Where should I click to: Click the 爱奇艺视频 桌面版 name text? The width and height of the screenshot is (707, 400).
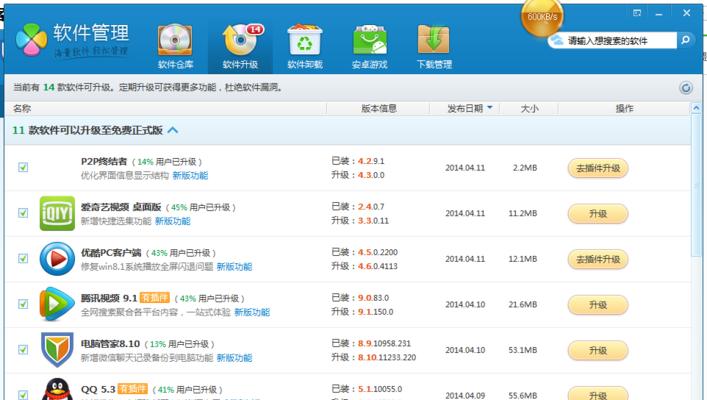[121, 207]
